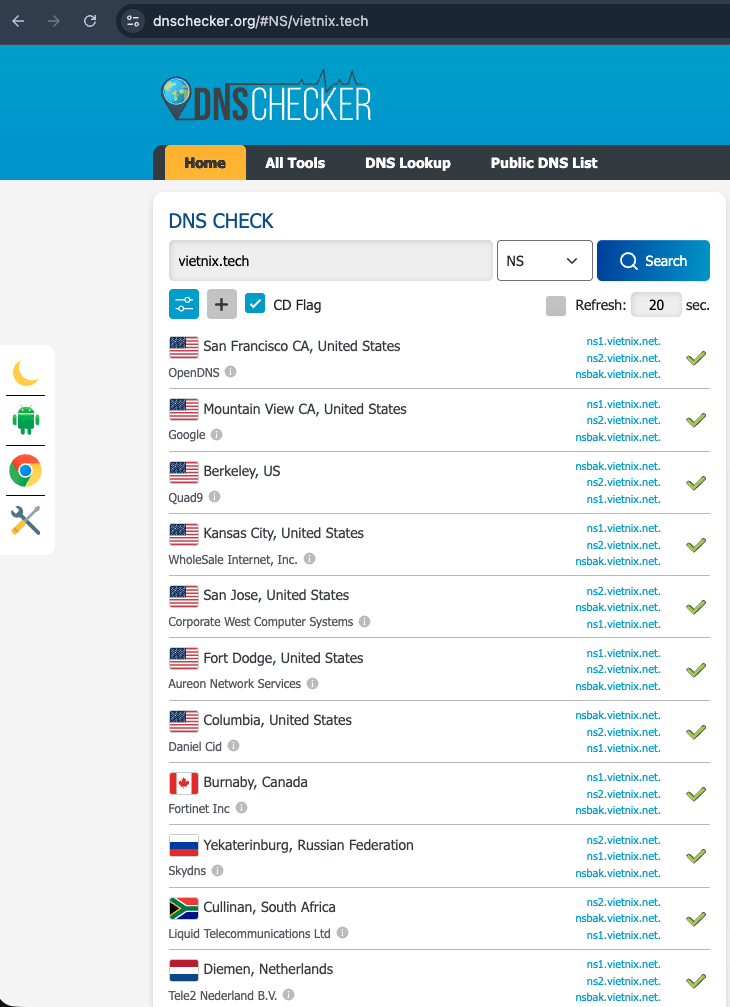Click the vietnix.tech domain input field
This screenshot has height=1007, width=730.
click(331, 261)
